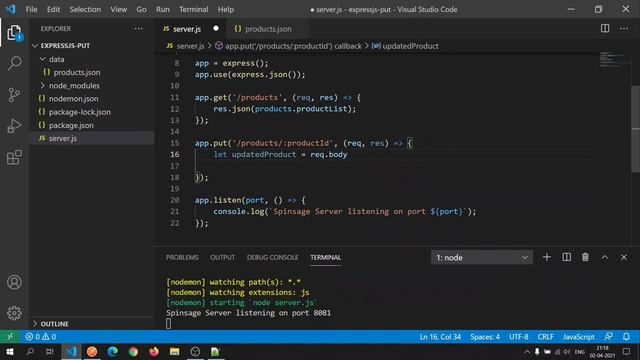Open the Terminal menu
The image size is (640, 360).
(x=193, y=9)
